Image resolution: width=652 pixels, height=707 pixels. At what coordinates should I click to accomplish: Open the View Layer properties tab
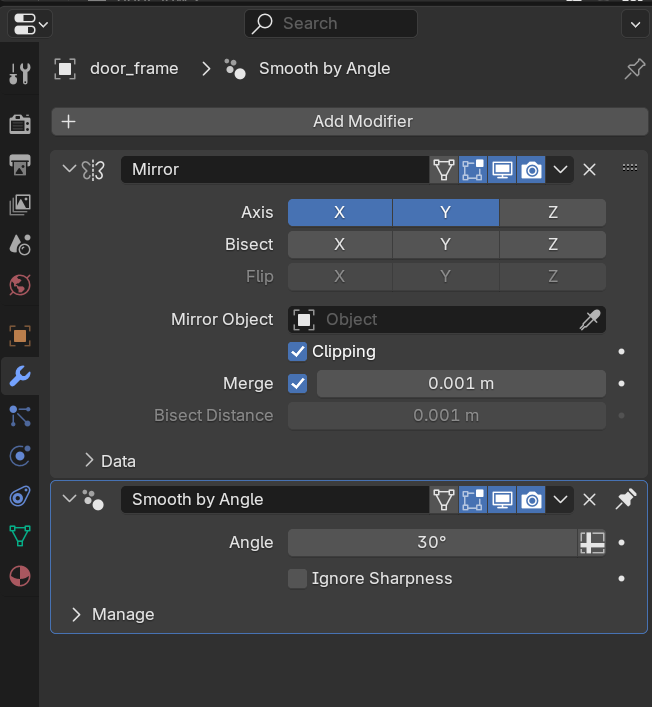point(20,205)
